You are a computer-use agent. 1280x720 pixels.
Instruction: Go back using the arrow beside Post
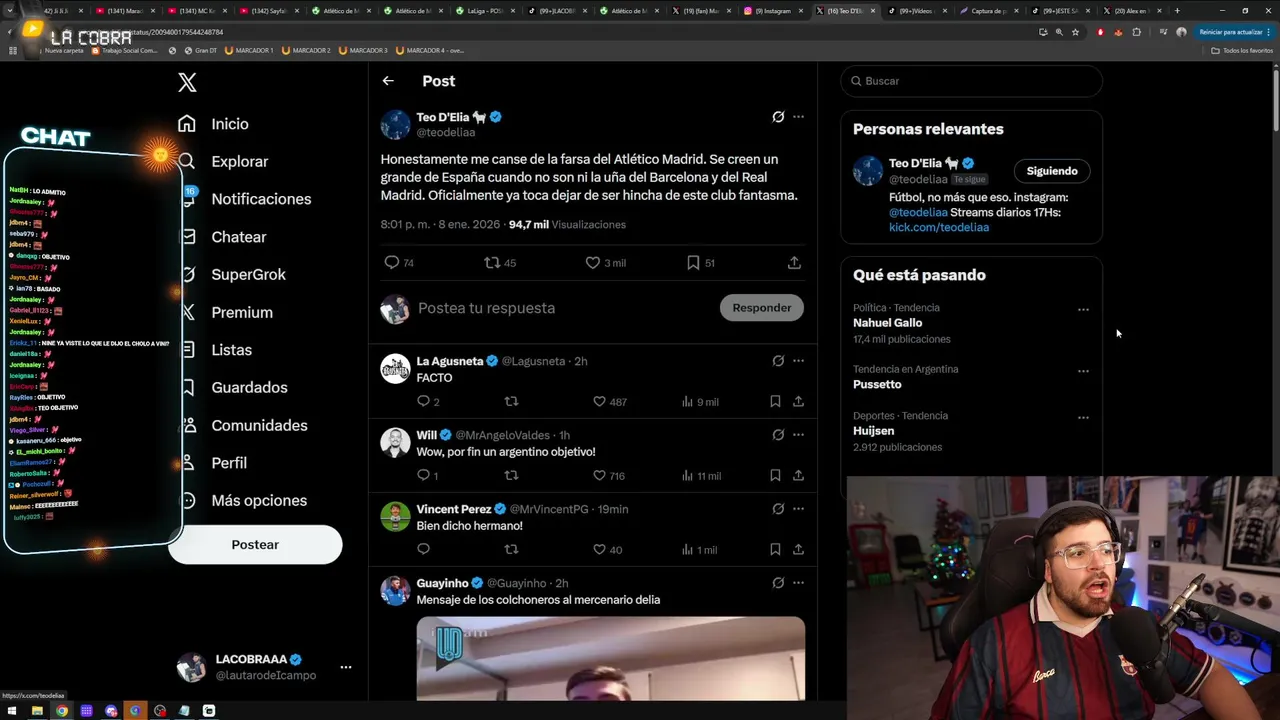(x=388, y=81)
